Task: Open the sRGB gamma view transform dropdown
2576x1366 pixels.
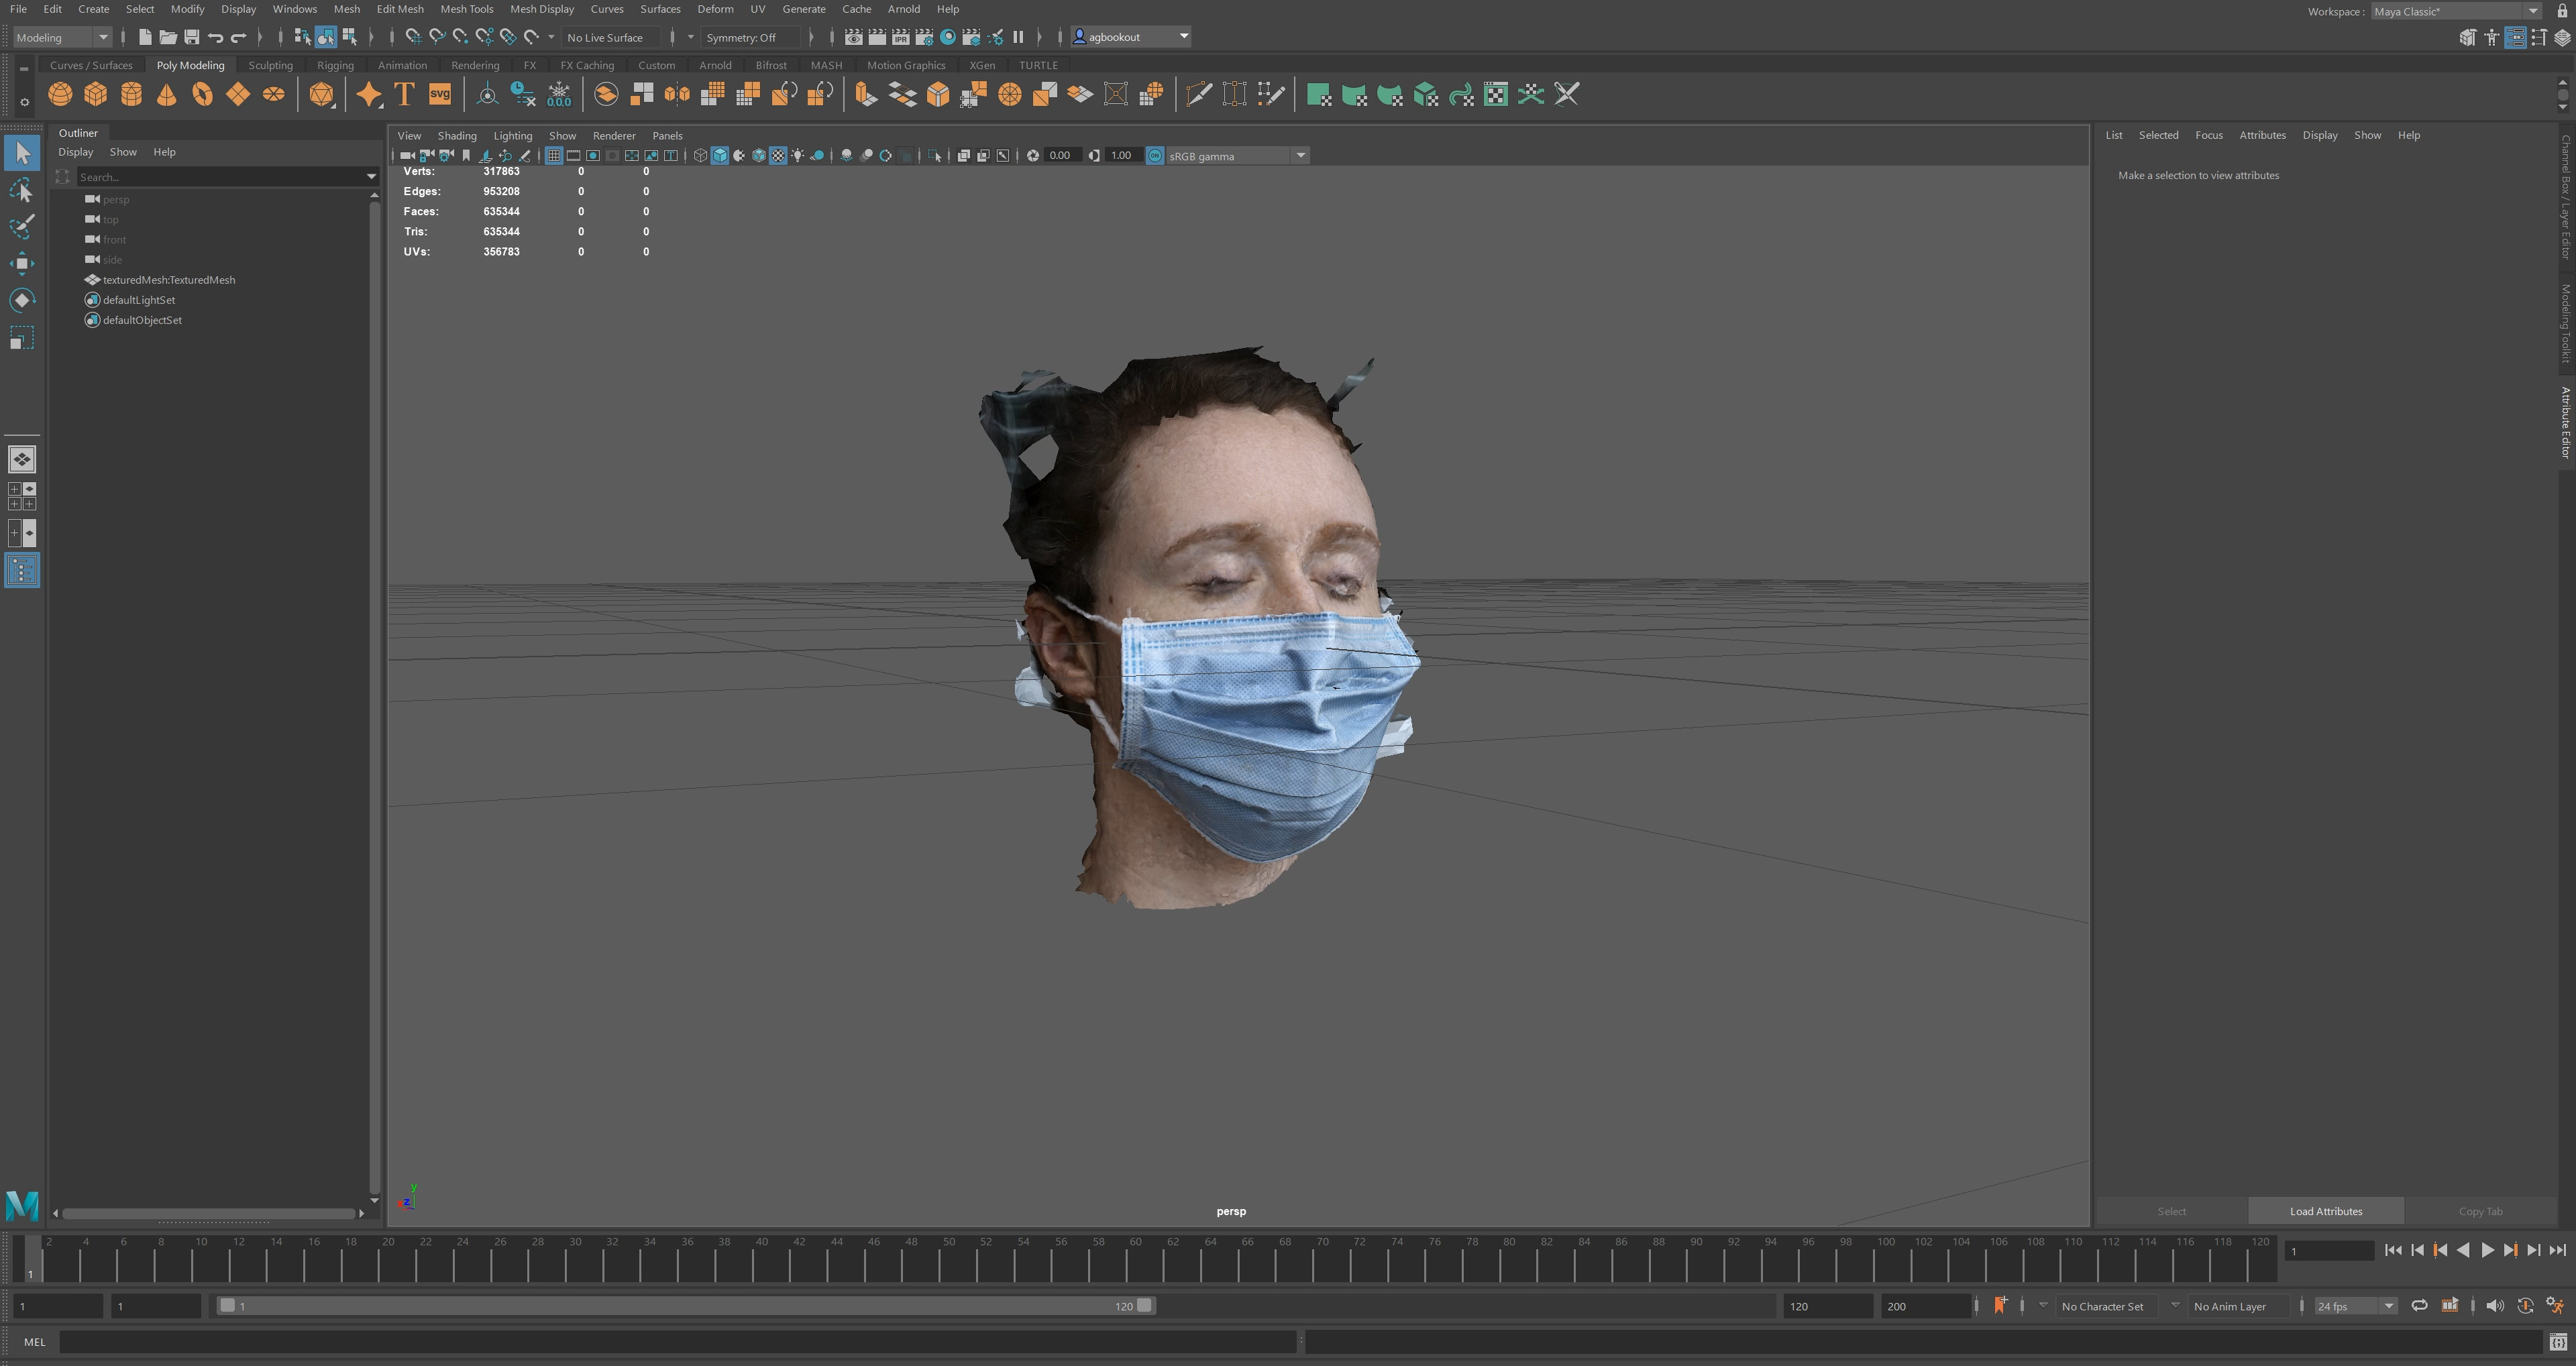Action: [x=1237, y=155]
